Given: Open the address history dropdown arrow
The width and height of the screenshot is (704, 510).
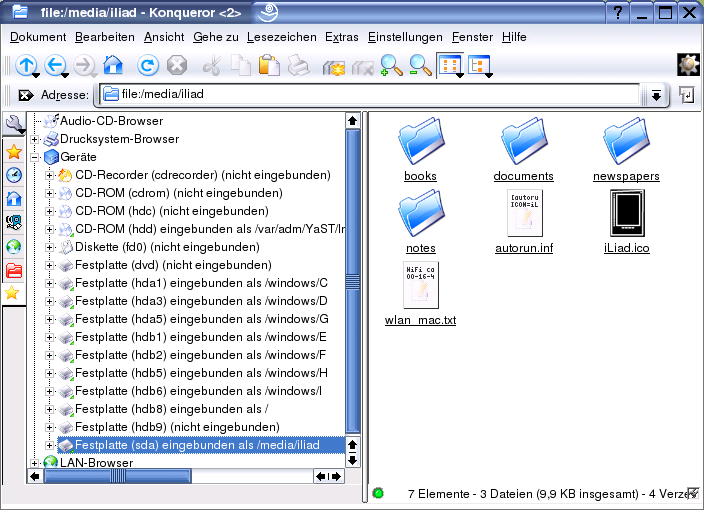Looking at the screenshot, I should coord(656,95).
